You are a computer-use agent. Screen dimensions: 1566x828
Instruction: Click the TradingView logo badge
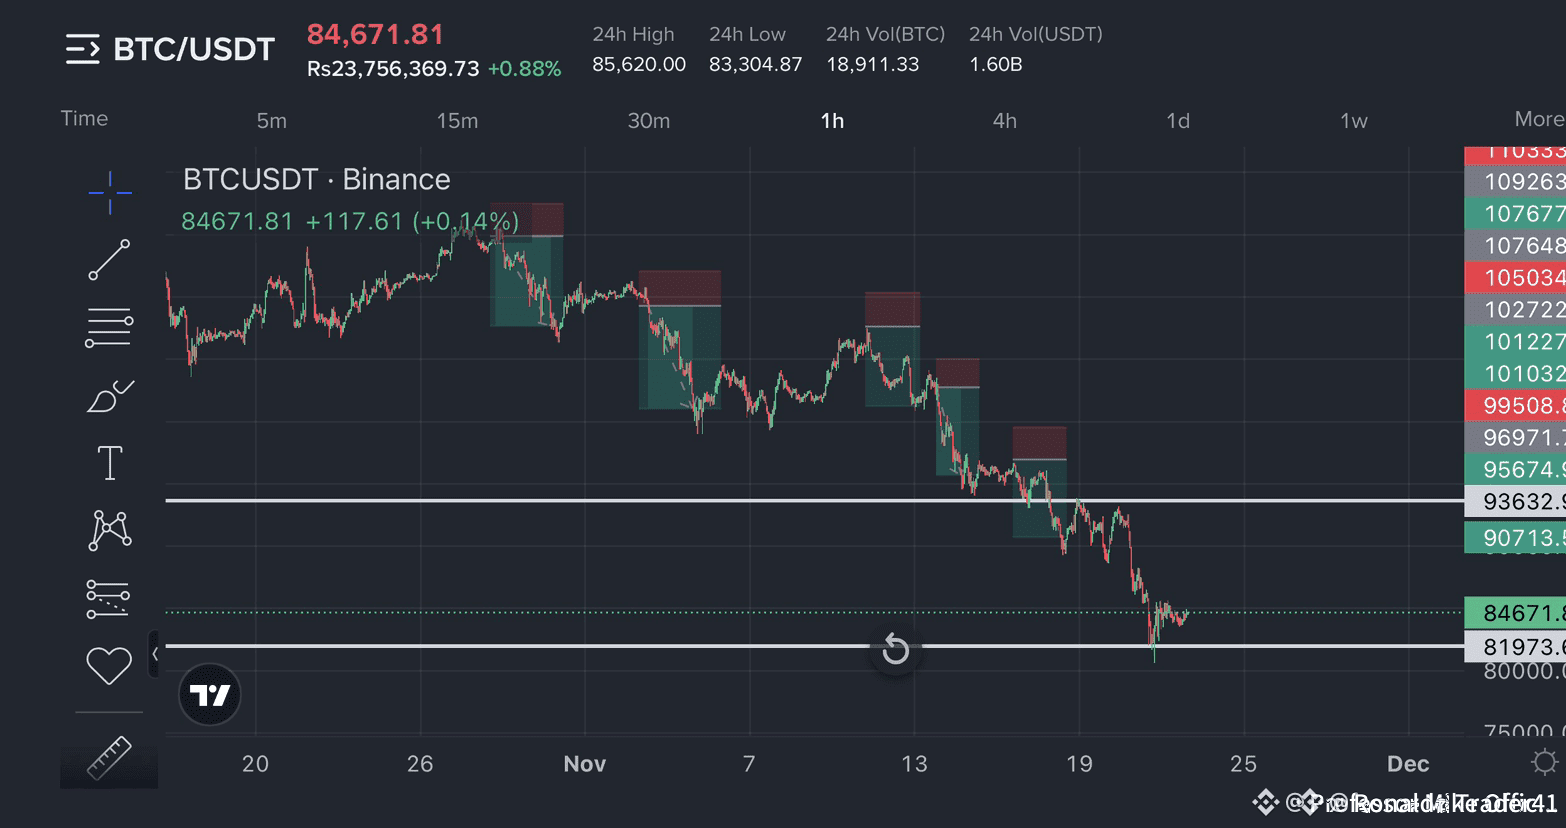(x=210, y=695)
